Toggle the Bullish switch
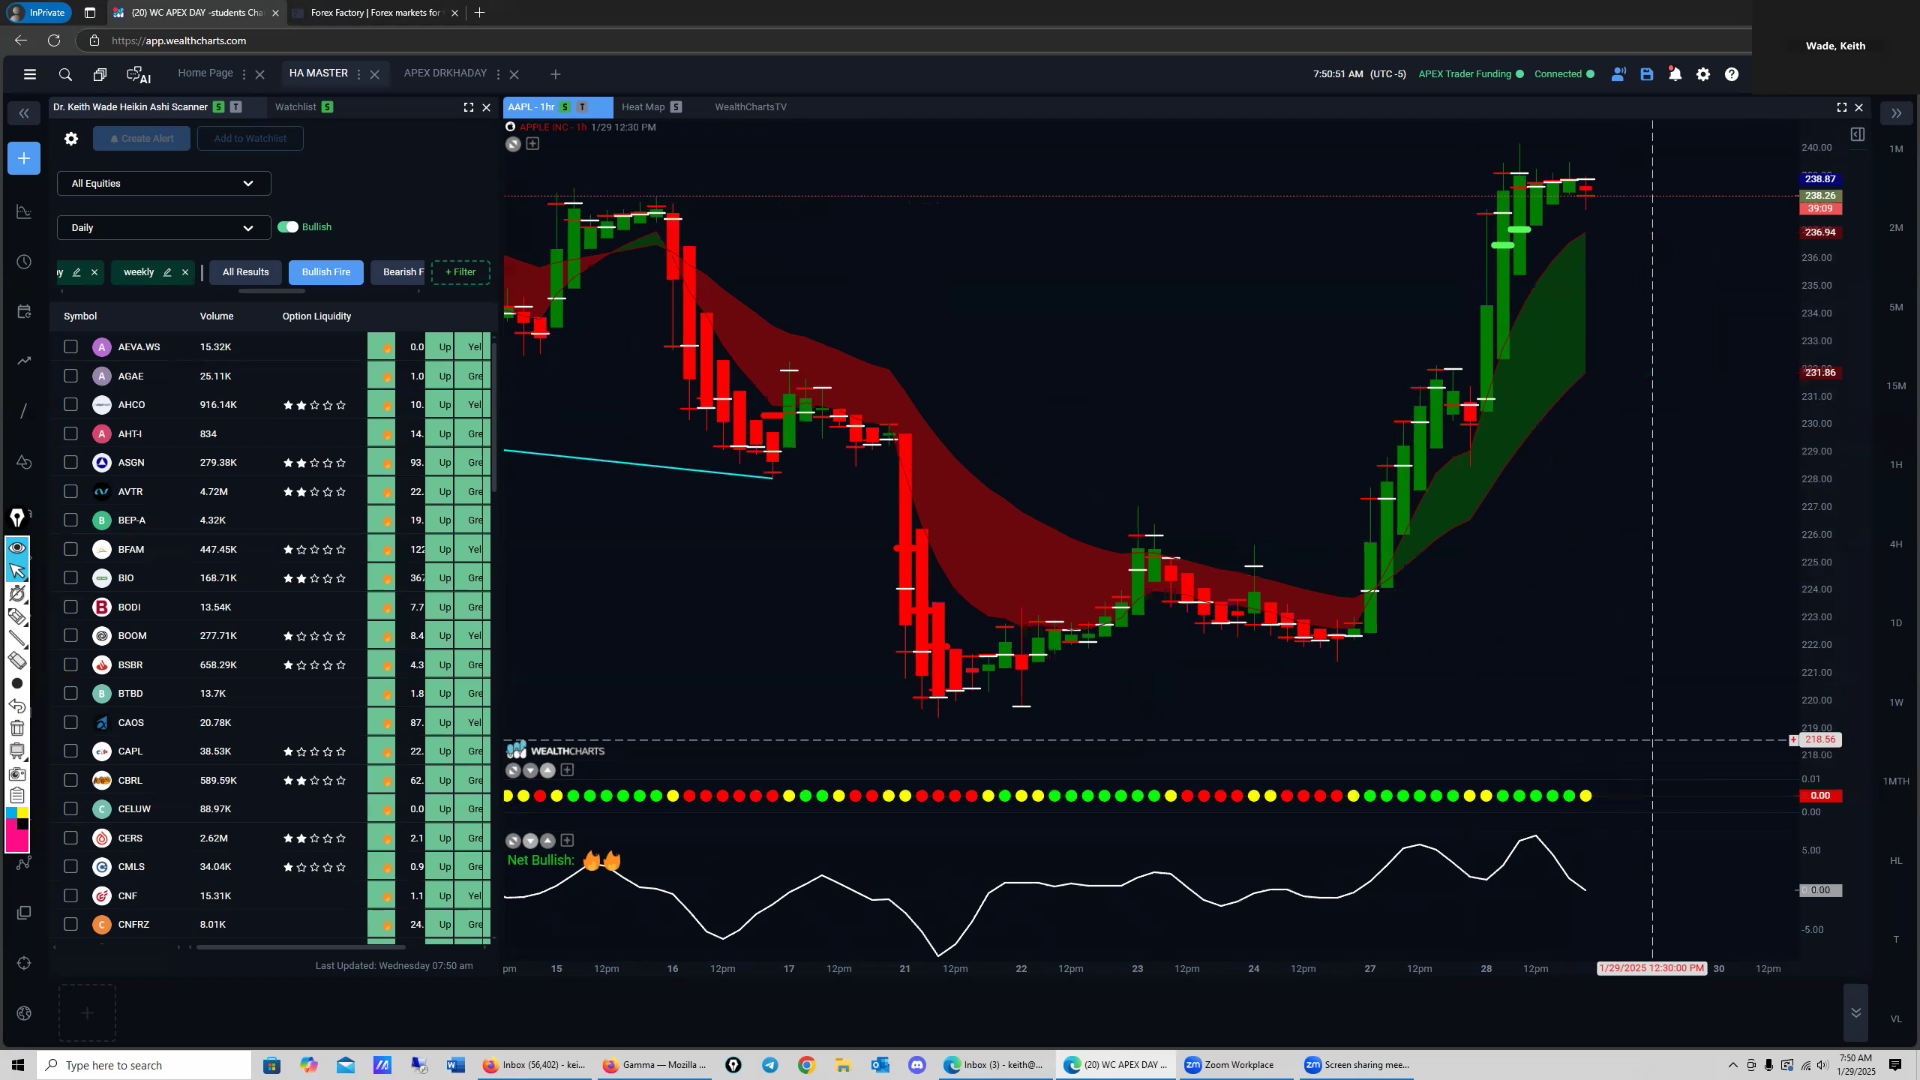 point(288,227)
